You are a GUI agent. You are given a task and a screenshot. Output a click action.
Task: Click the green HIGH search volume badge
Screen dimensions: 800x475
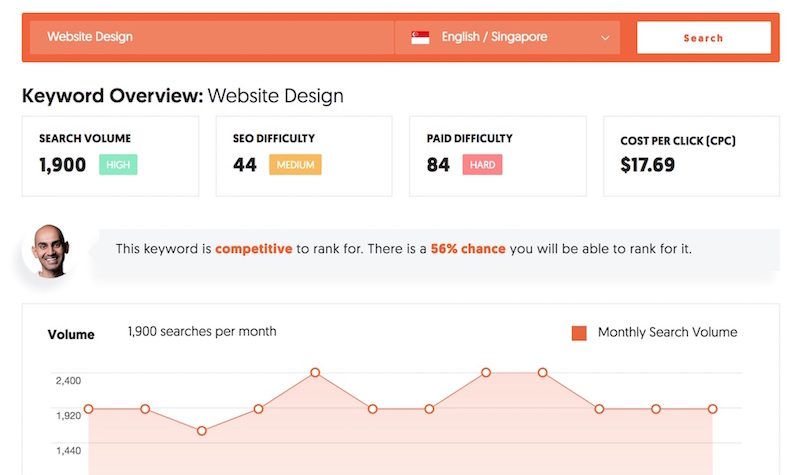point(118,164)
